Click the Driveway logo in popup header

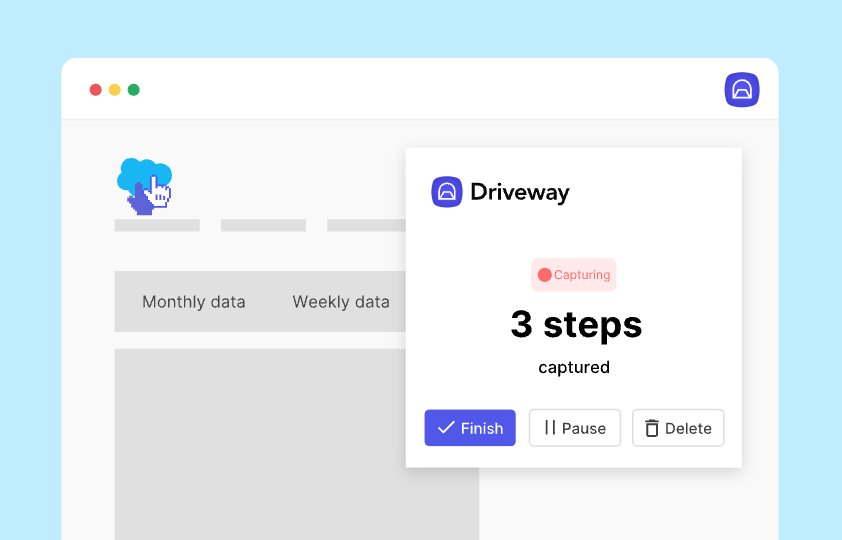pyautogui.click(x=447, y=192)
